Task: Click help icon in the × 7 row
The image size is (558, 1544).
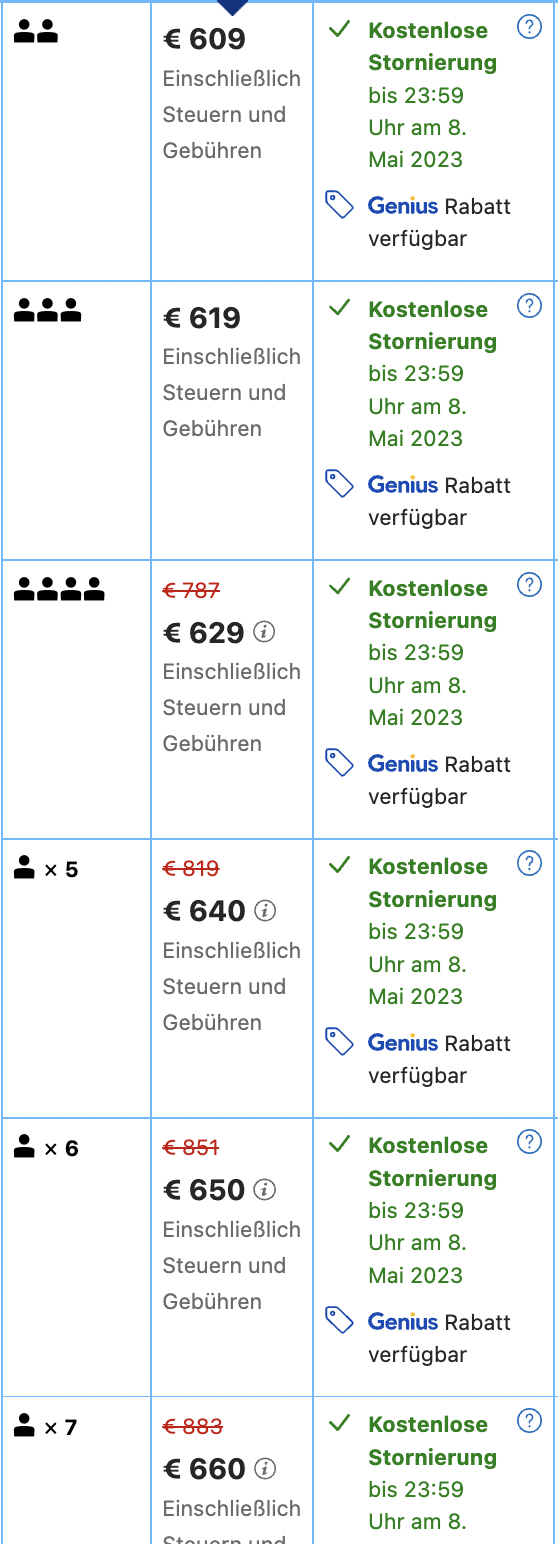Action: (529, 1421)
